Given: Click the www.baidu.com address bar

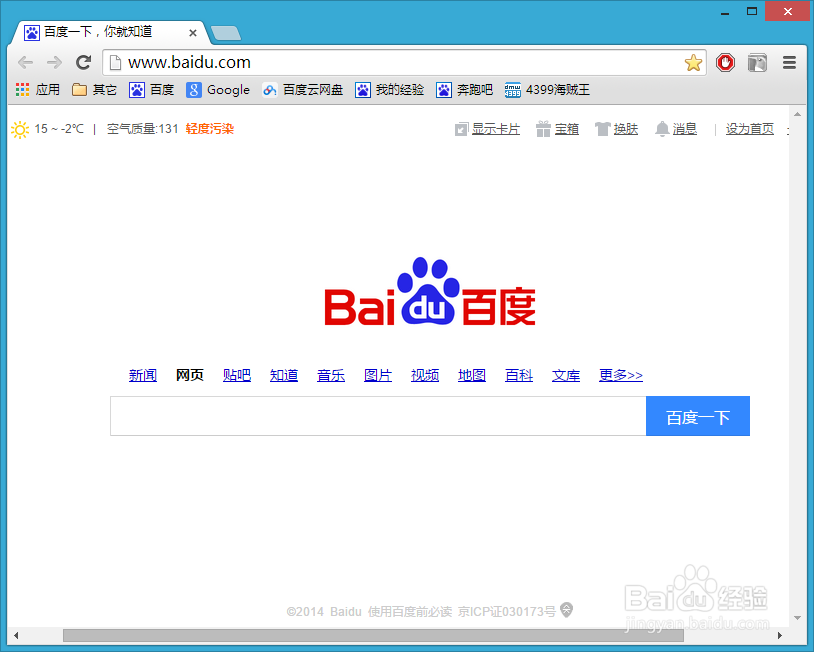Looking at the screenshot, I should point(404,63).
